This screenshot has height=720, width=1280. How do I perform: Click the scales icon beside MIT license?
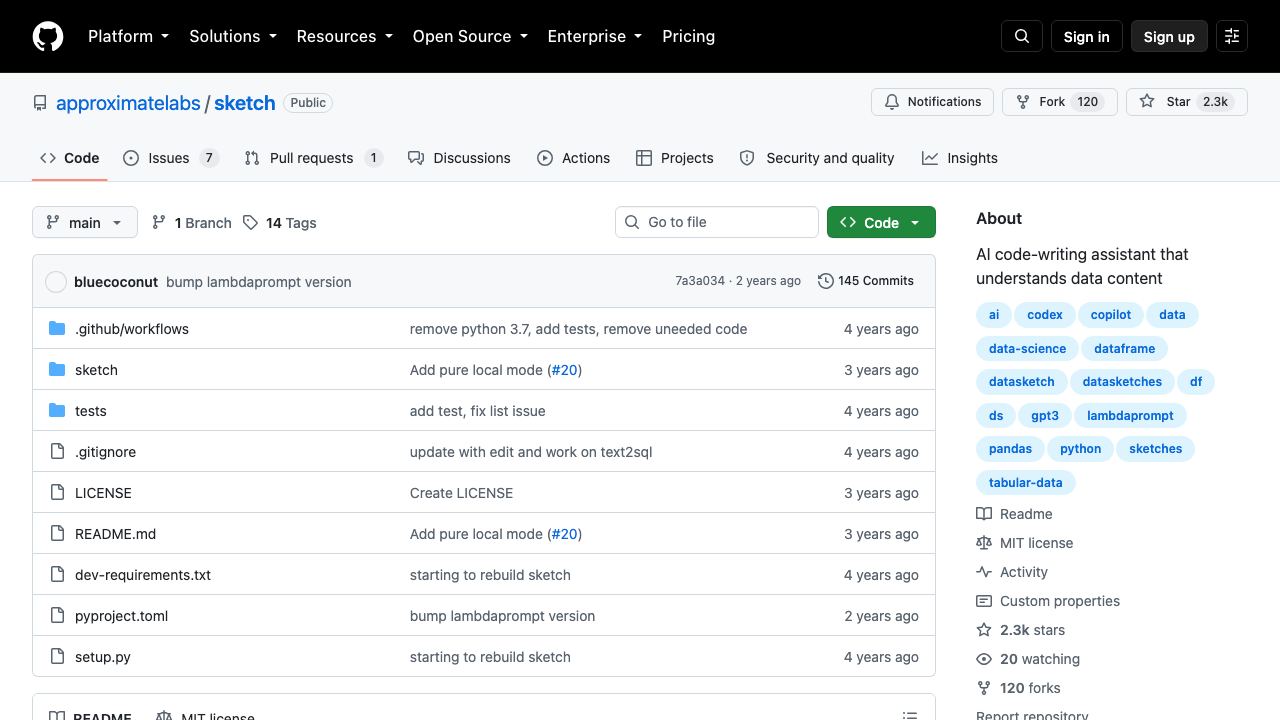[984, 543]
